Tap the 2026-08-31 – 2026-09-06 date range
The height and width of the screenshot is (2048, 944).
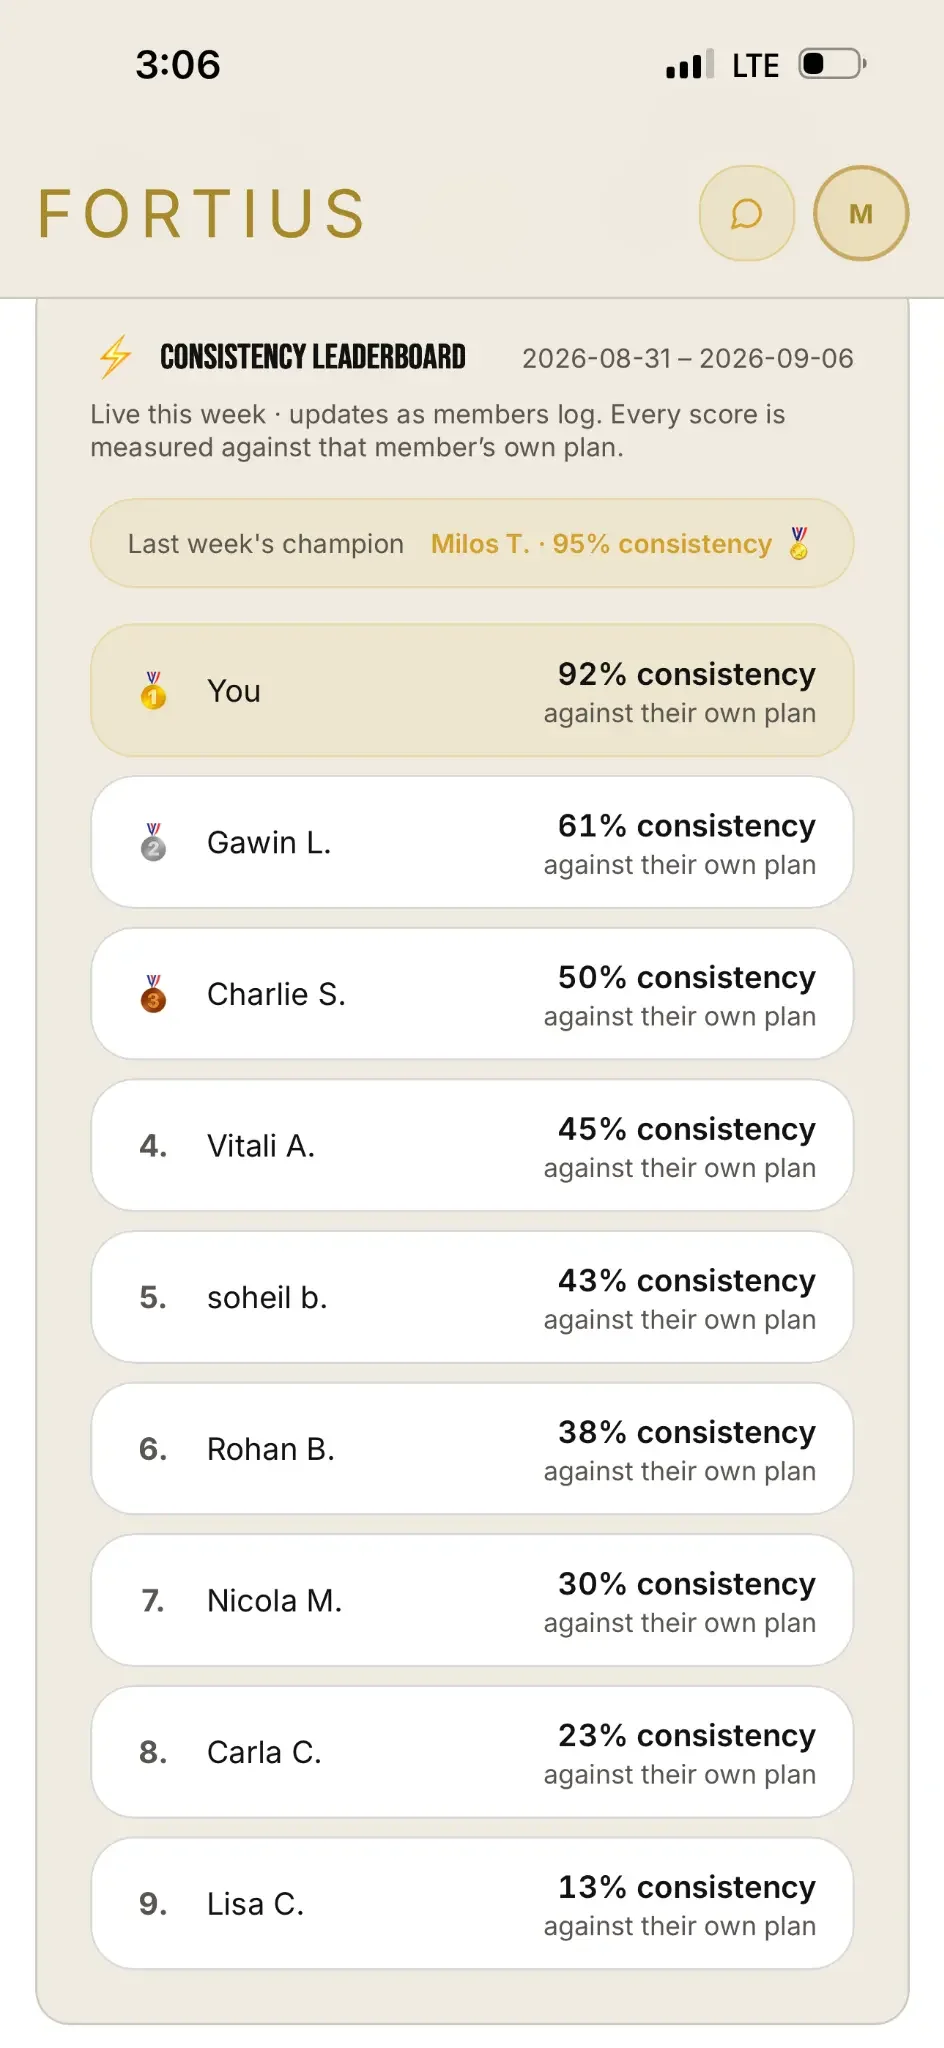click(x=688, y=358)
